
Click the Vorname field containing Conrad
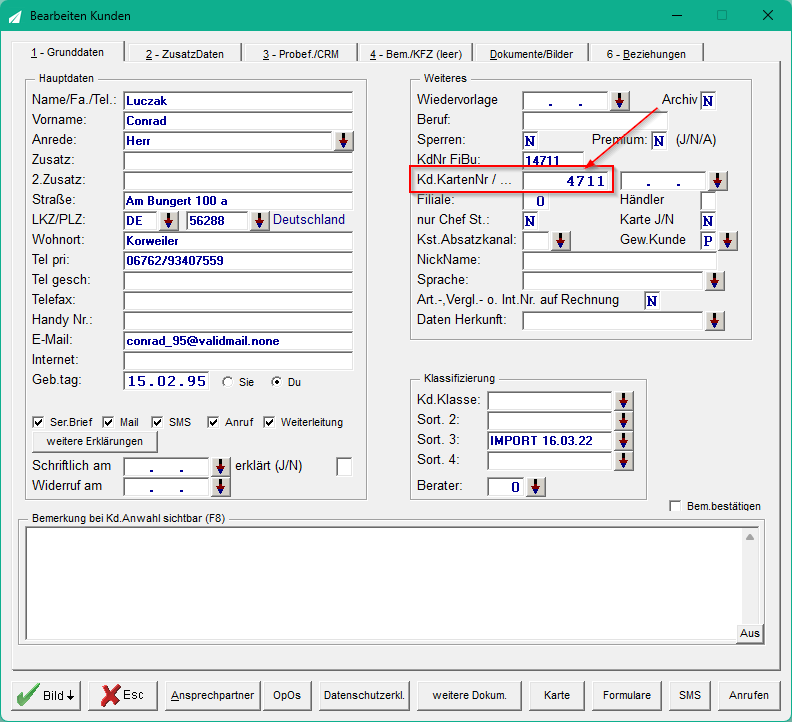click(238, 121)
